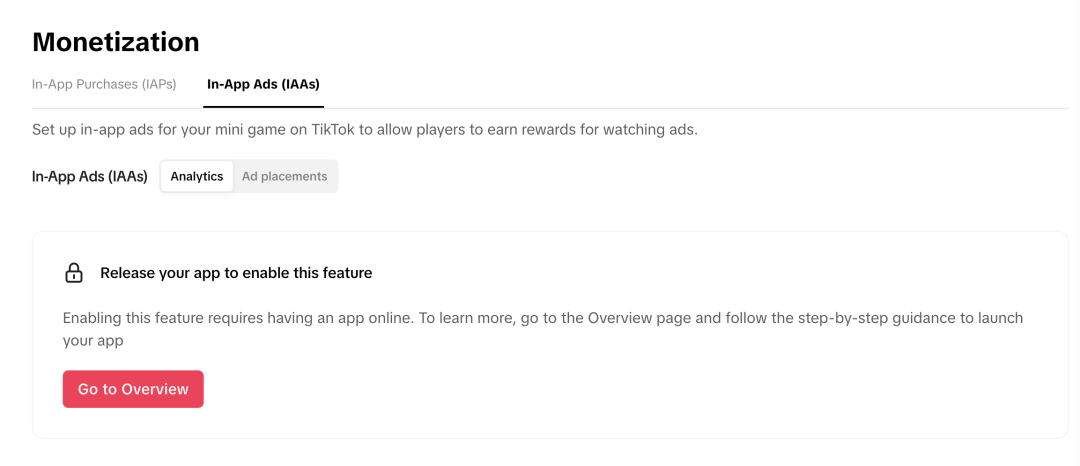
Task: Switch to Ad placements view
Action: coord(284,176)
